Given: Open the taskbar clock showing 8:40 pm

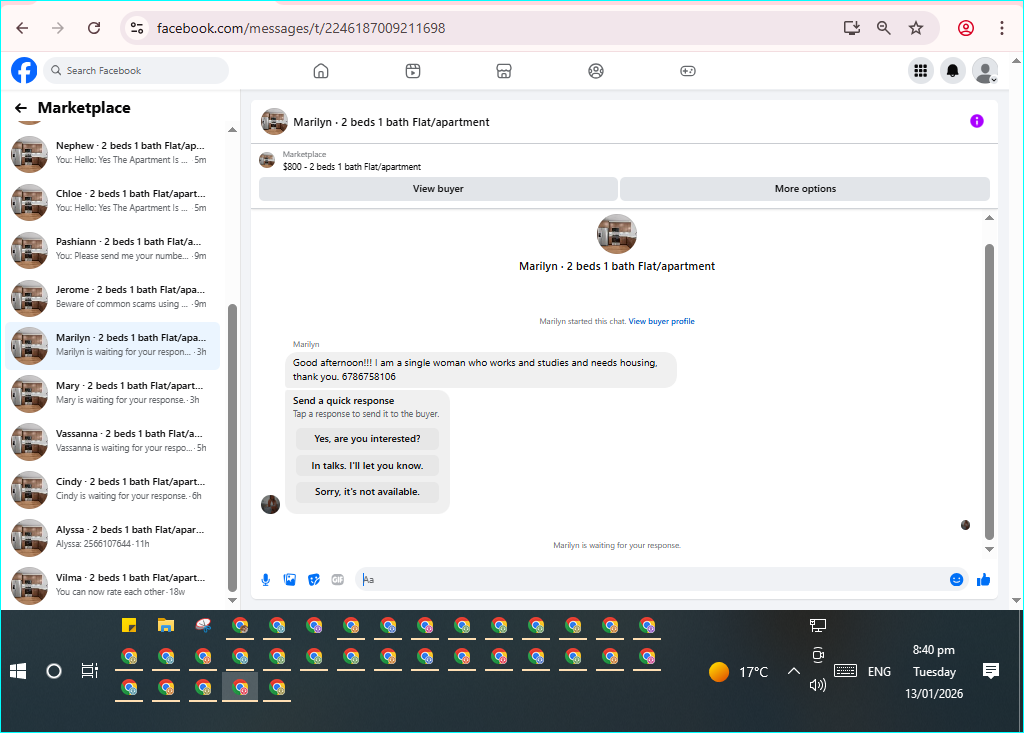Looking at the screenshot, I should [934, 672].
